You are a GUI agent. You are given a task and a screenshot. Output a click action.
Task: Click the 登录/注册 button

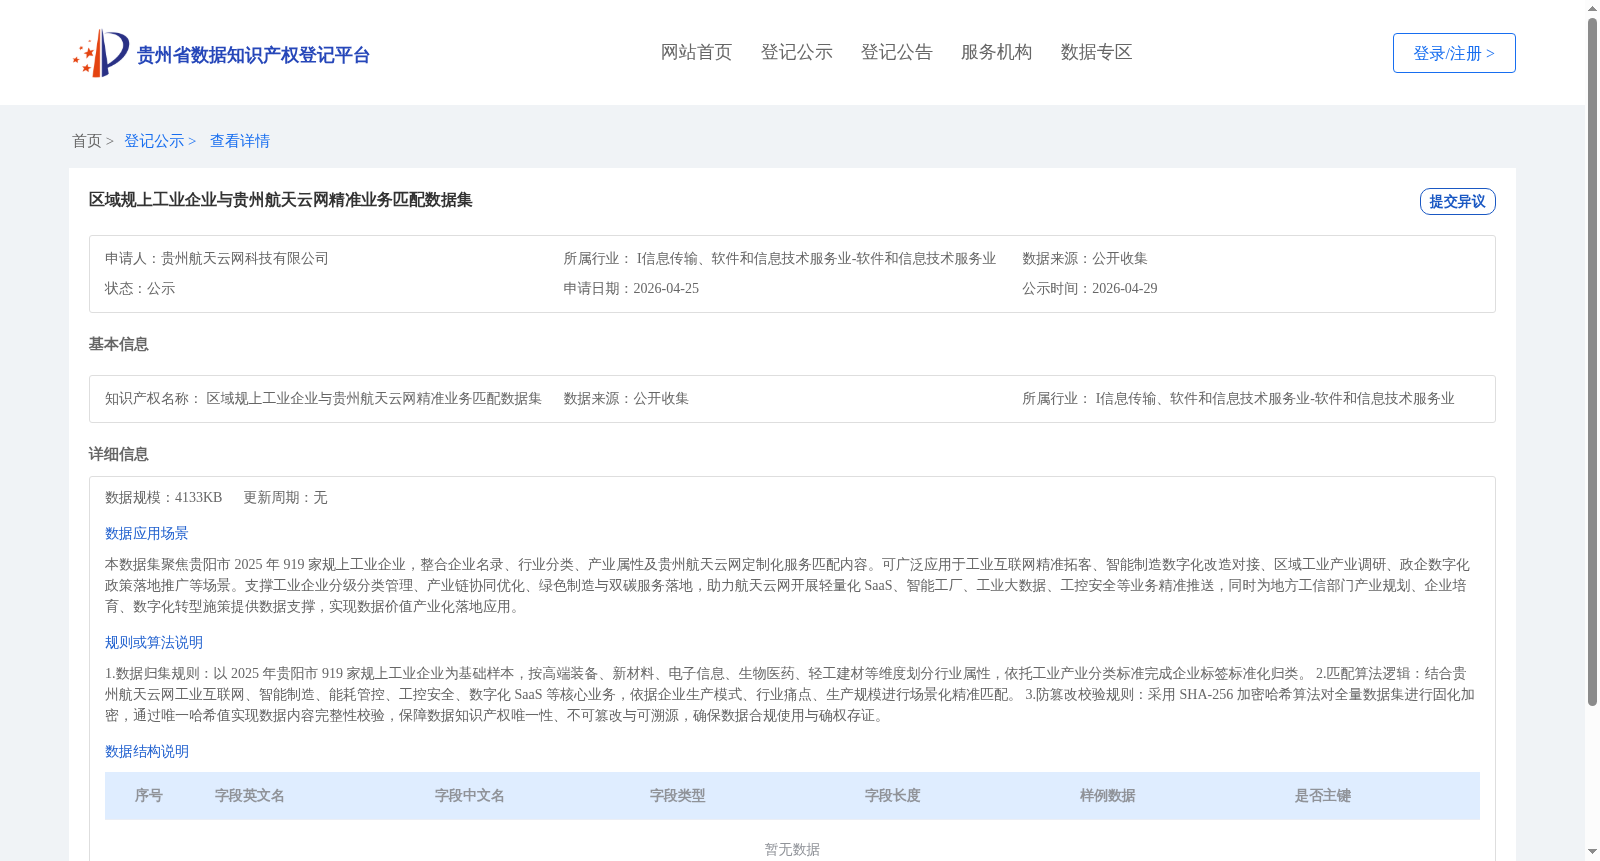(1454, 53)
